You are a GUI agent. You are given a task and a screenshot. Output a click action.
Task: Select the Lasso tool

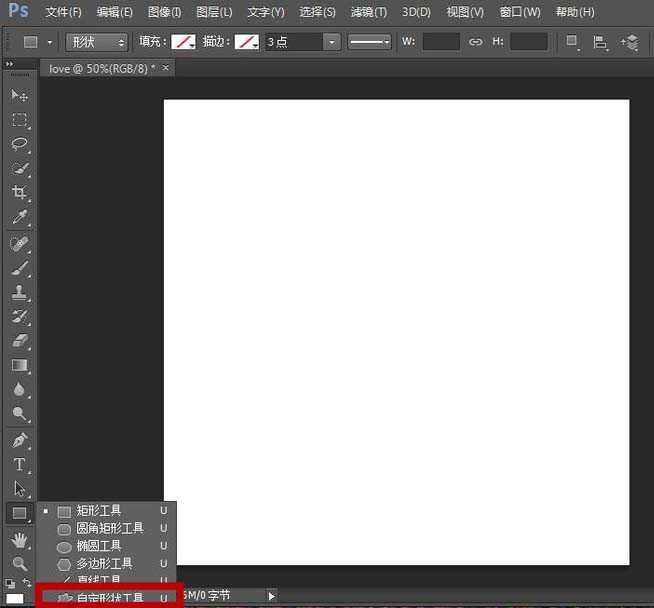click(x=19, y=144)
